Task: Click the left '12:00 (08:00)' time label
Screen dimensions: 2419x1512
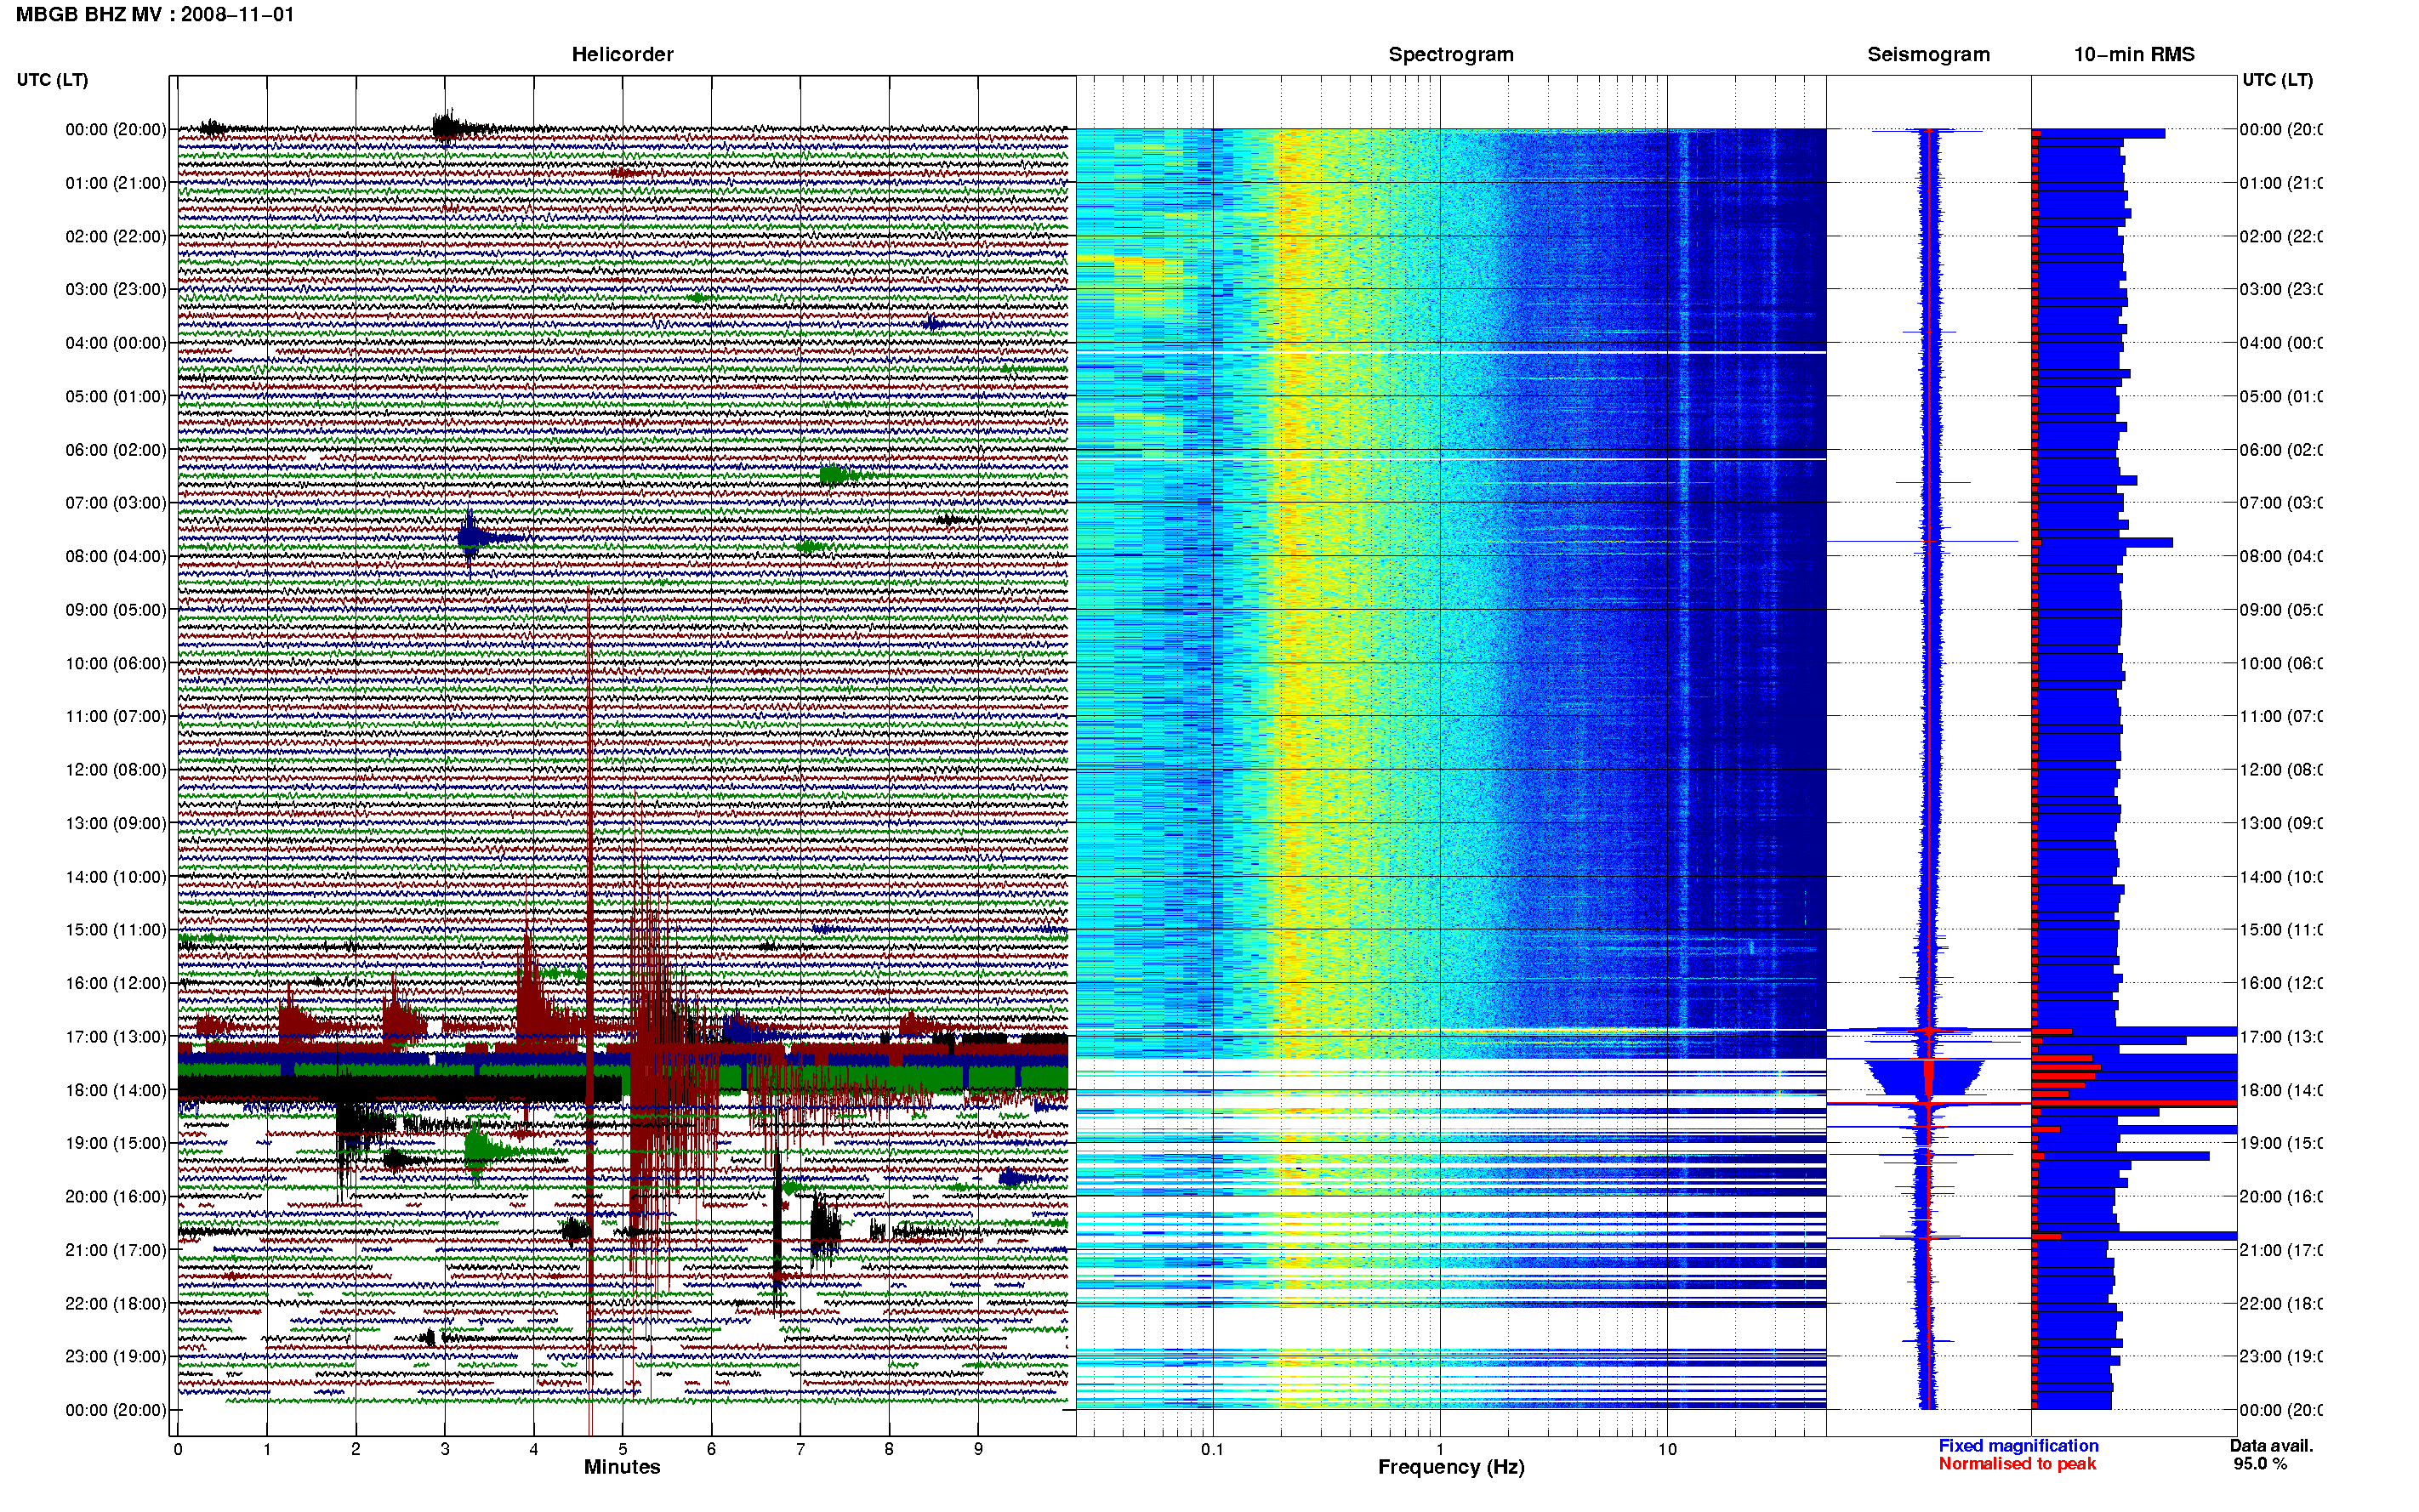Action: [x=116, y=770]
